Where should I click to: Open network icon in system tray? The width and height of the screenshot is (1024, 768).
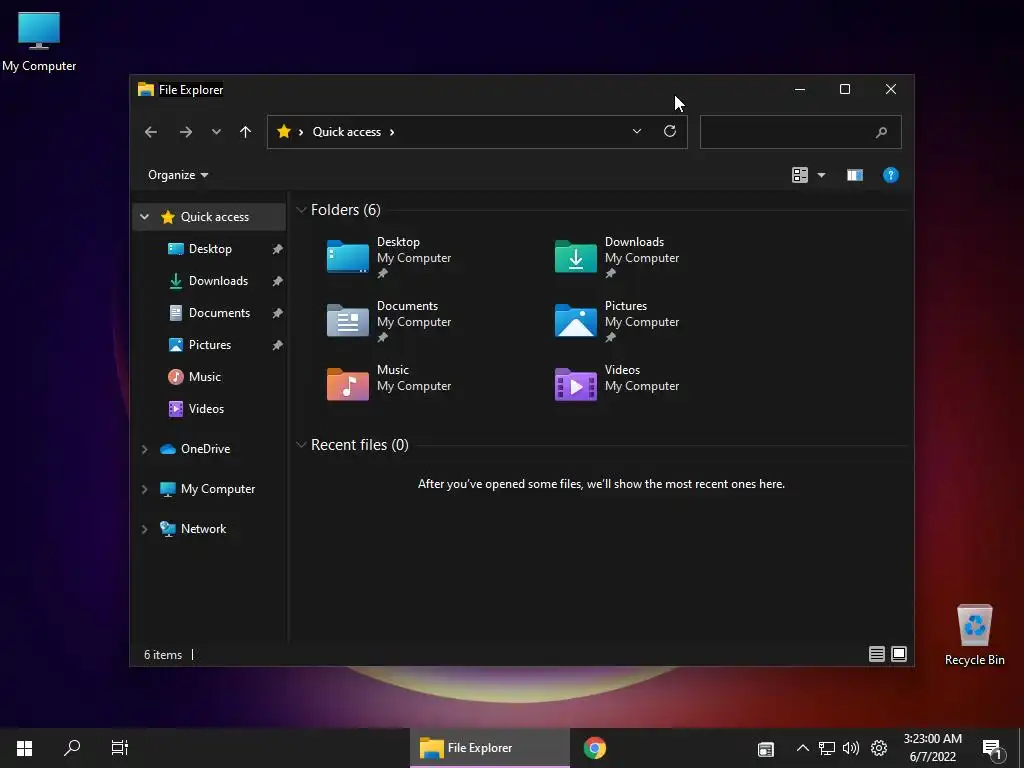pyautogui.click(x=827, y=748)
